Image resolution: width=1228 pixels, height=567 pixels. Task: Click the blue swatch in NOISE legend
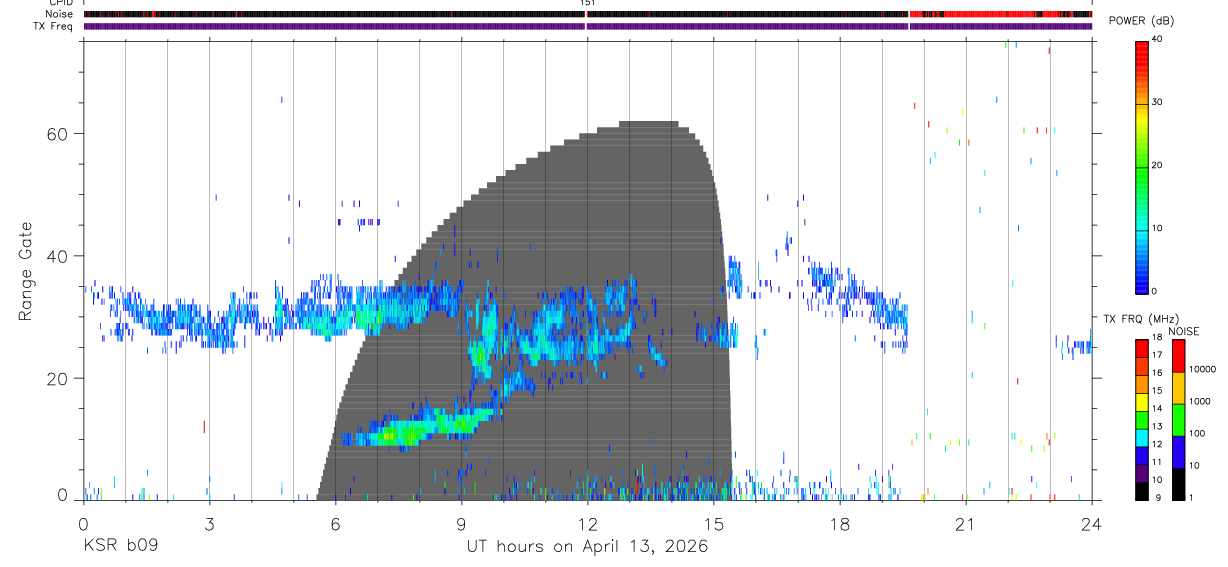[x=1178, y=452]
